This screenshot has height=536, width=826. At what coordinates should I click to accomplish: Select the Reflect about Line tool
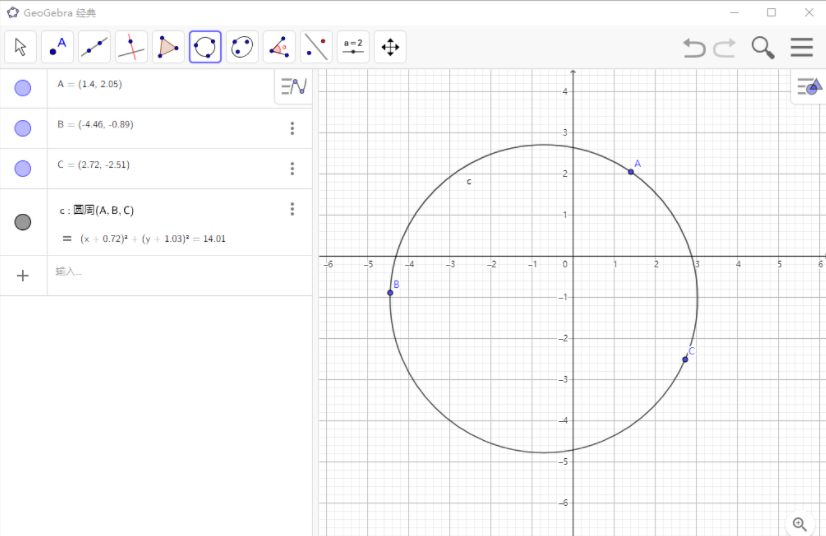pos(316,47)
